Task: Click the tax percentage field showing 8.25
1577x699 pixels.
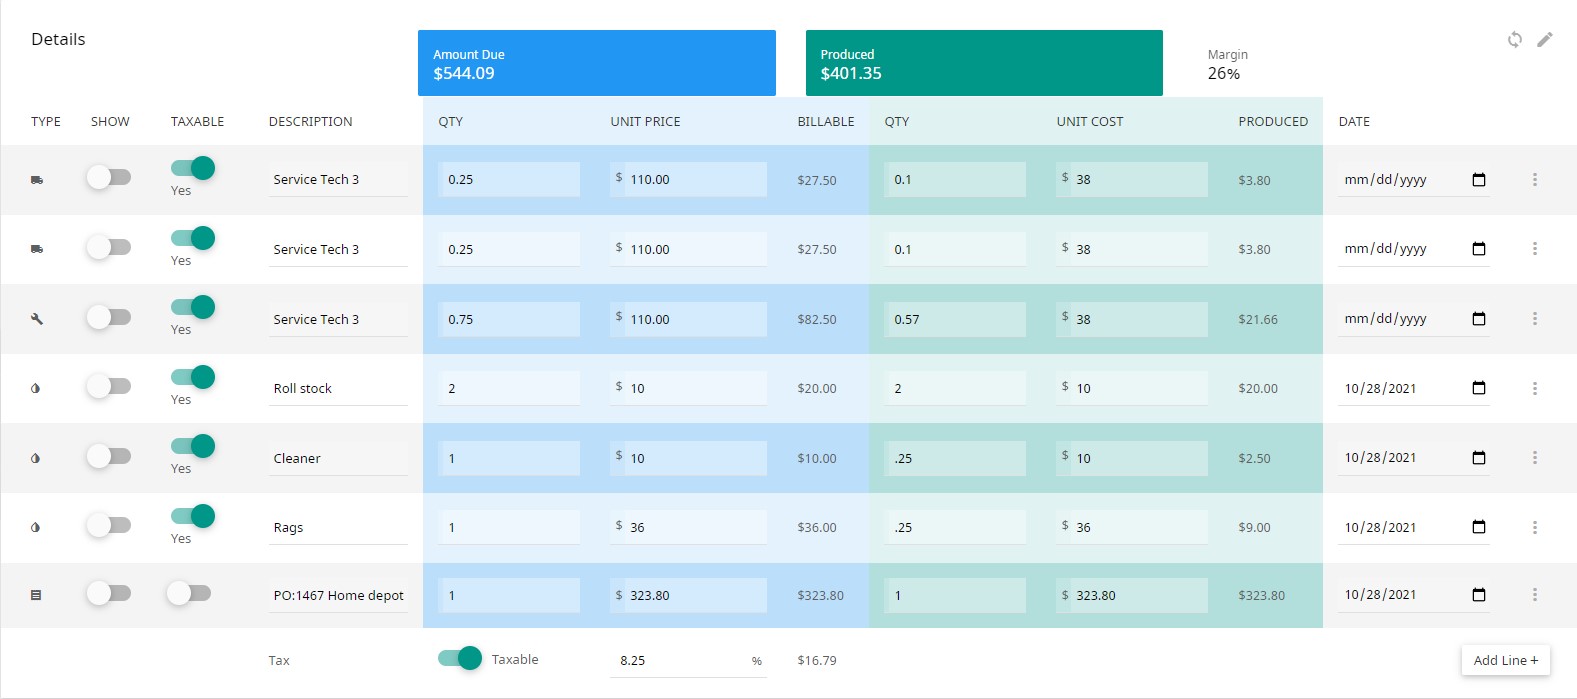Action: point(688,660)
